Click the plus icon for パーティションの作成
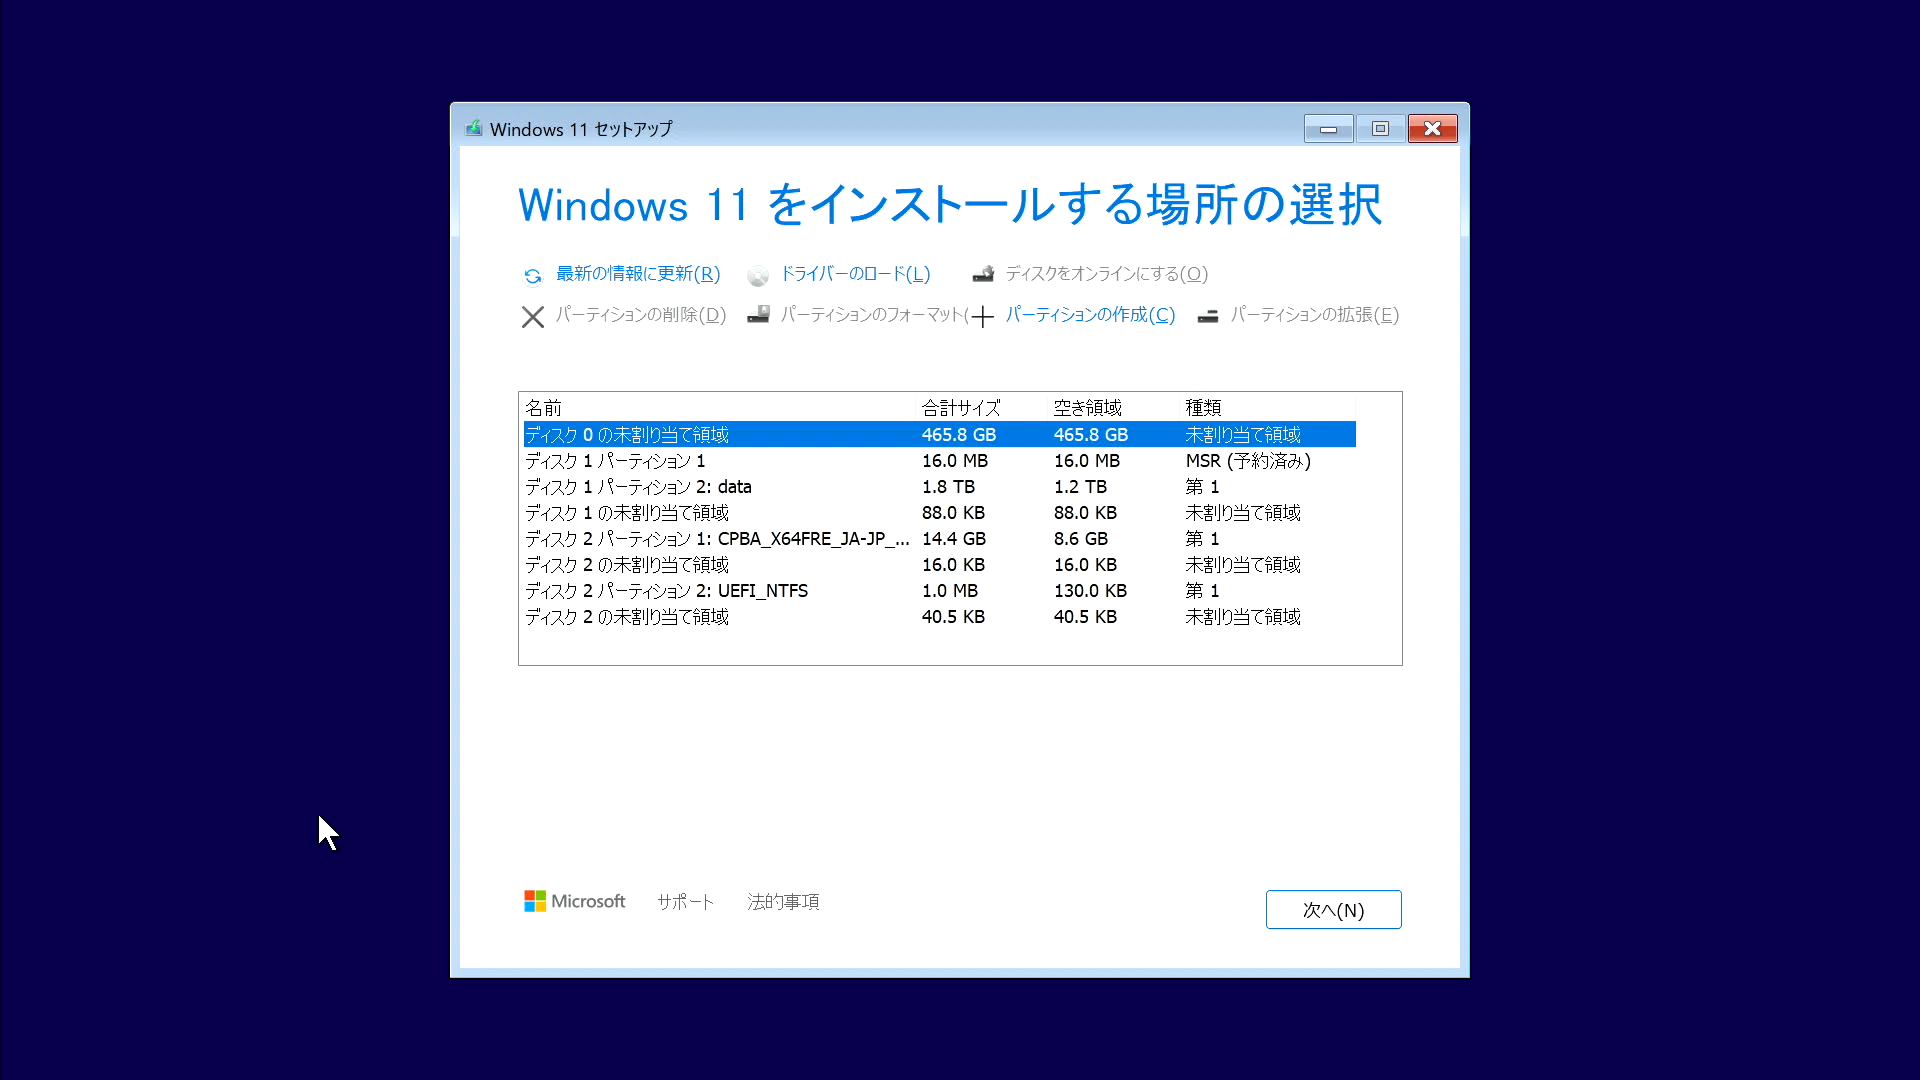The height and width of the screenshot is (1080, 1920). tap(983, 317)
